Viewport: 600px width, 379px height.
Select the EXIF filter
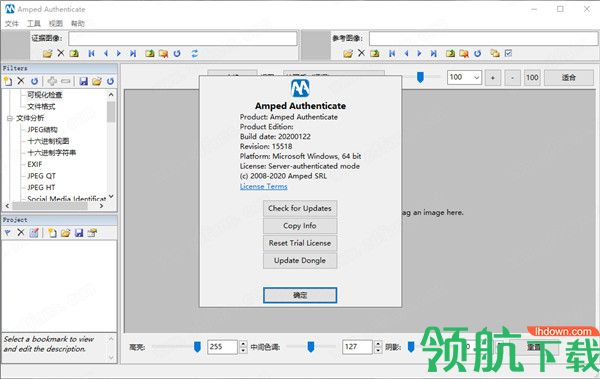click(x=34, y=164)
